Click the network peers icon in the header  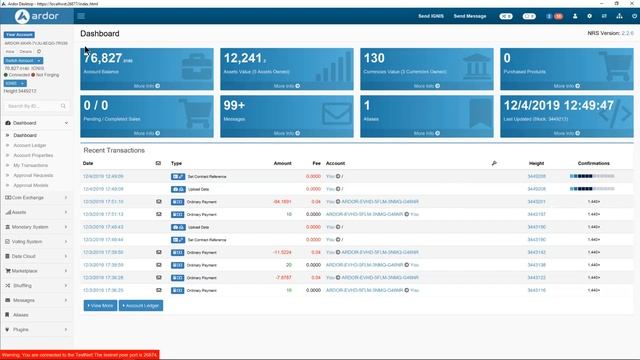point(619,16)
